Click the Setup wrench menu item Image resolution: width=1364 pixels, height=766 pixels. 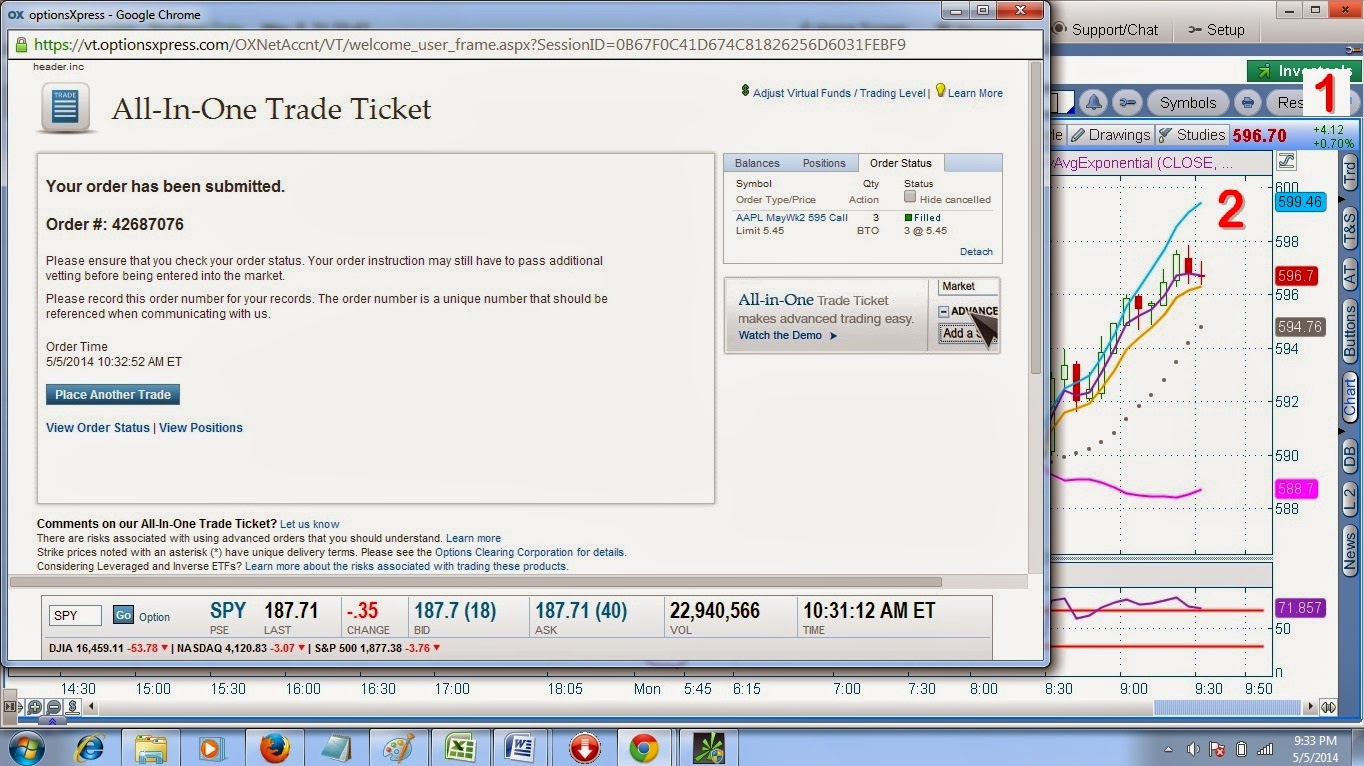pos(1215,30)
